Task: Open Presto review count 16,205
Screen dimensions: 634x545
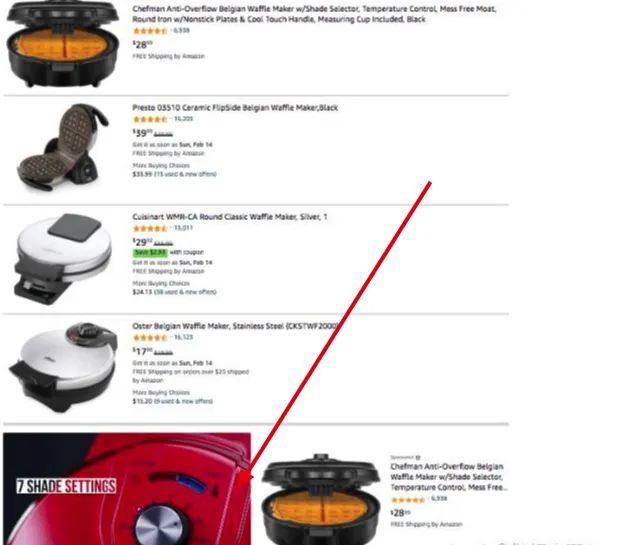Action: 184,119
